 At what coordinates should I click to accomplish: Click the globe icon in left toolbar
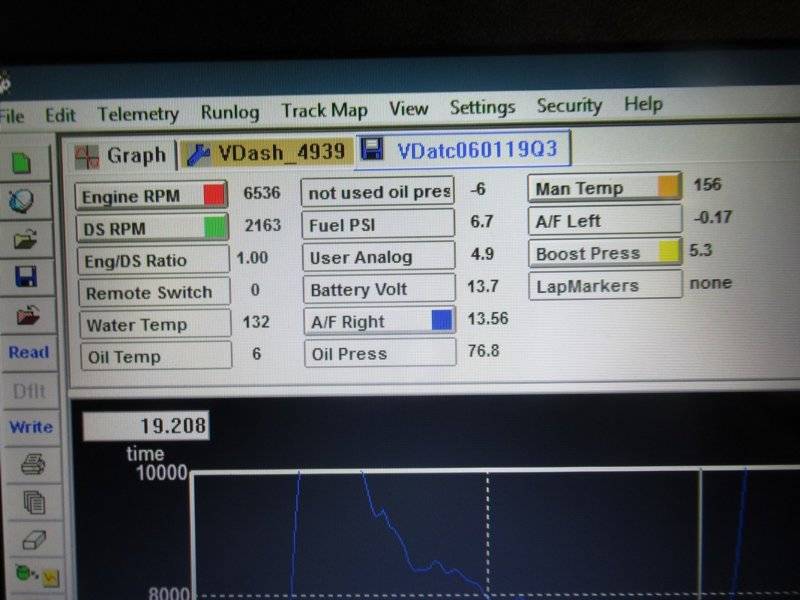[24, 200]
